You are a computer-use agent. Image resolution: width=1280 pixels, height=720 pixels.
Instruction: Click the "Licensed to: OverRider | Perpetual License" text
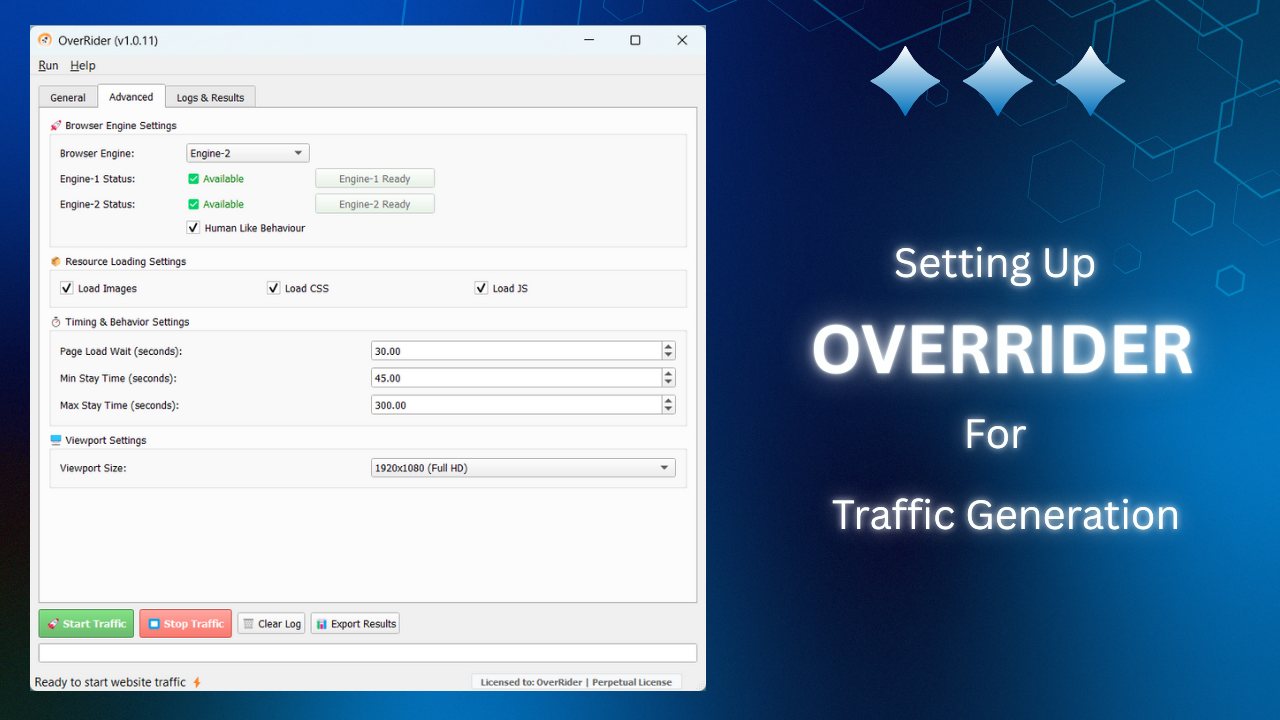pyautogui.click(x=577, y=682)
